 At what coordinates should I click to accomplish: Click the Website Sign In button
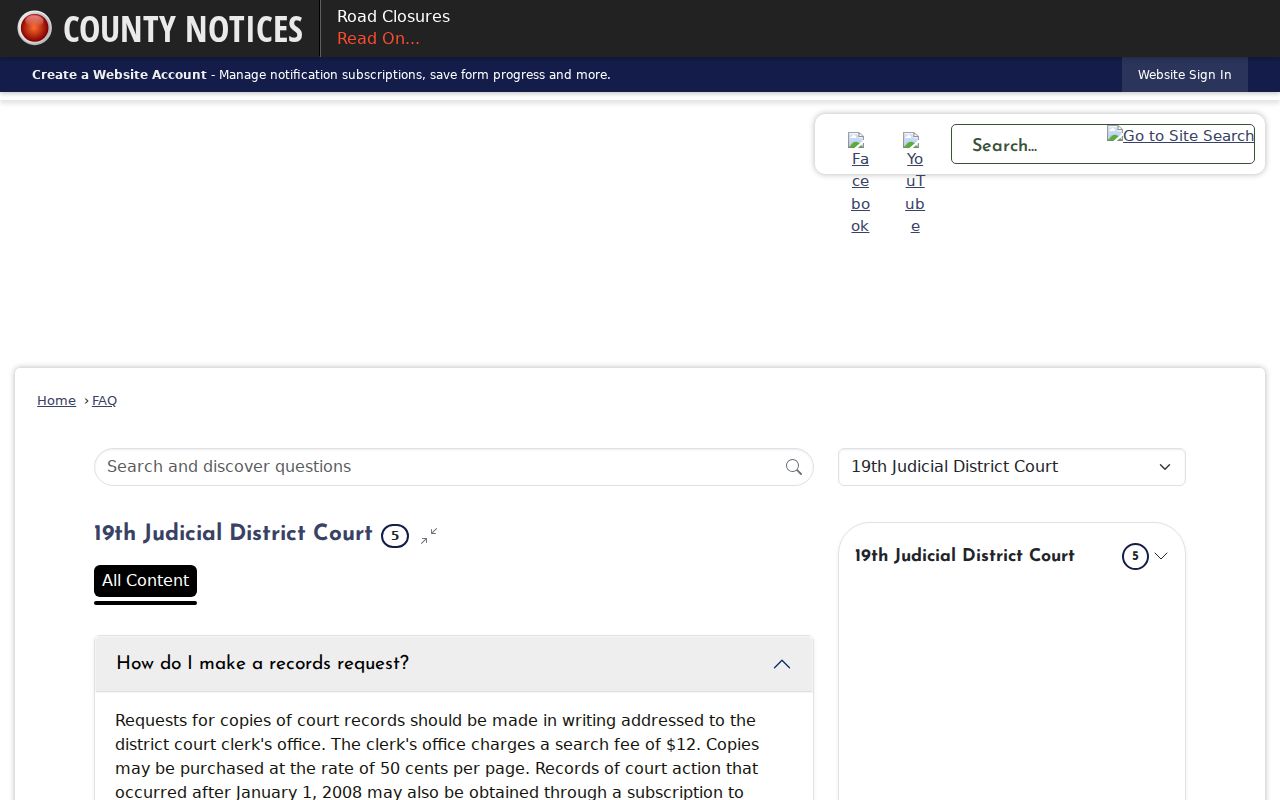(1184, 75)
